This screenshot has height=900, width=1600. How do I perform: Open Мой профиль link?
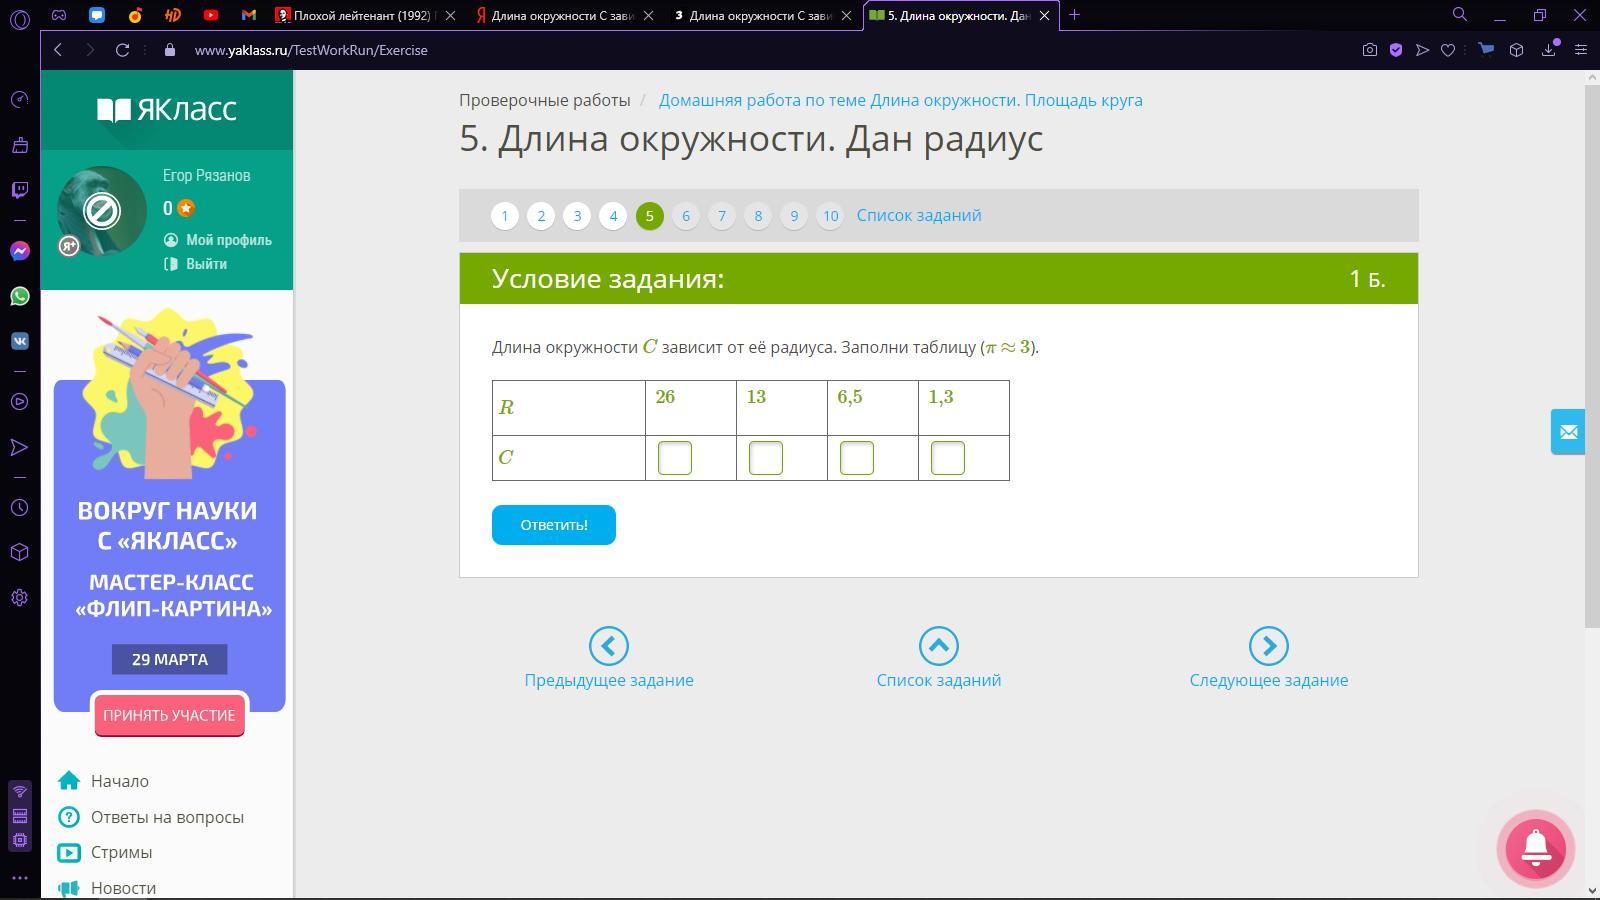[x=228, y=240]
